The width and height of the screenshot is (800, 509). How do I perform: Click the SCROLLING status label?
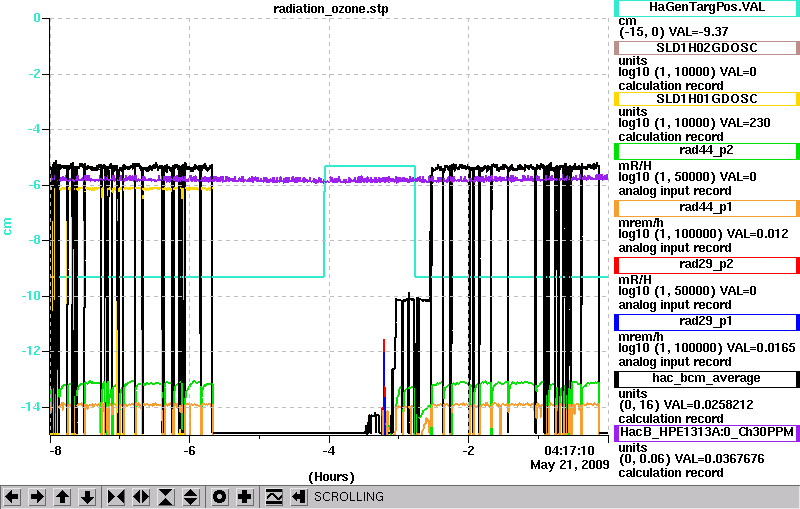(x=349, y=497)
